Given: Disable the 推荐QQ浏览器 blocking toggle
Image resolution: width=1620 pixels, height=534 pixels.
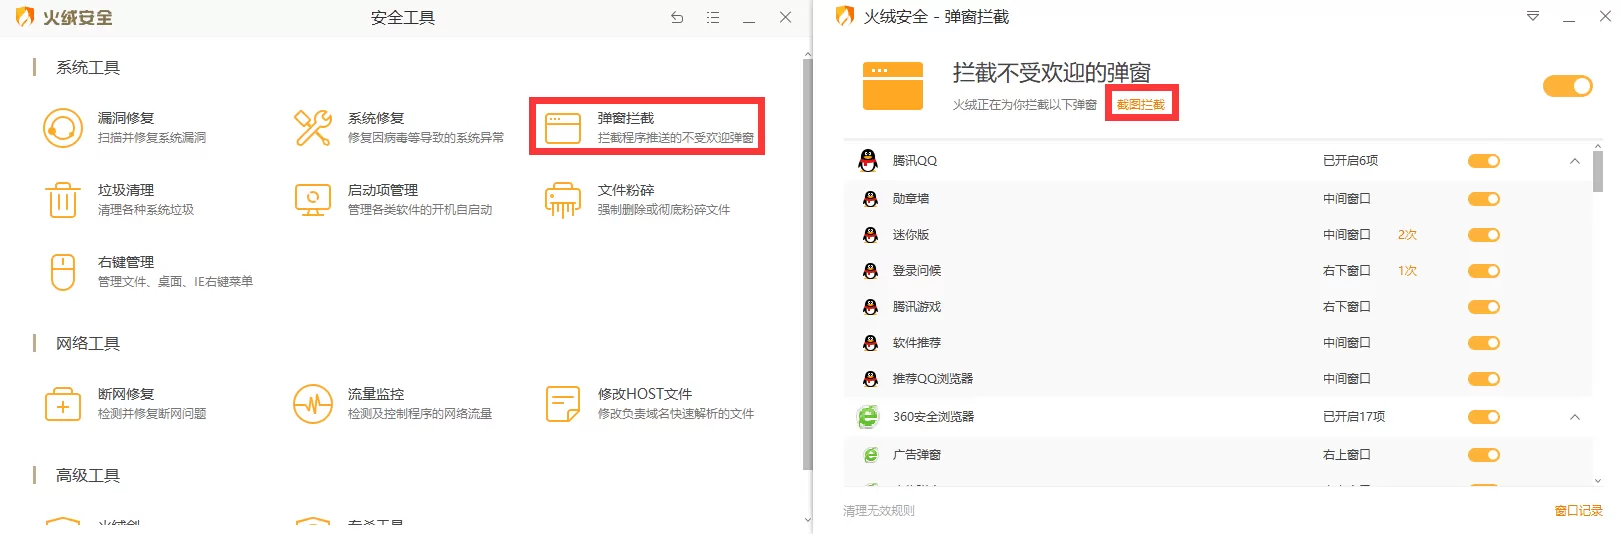Looking at the screenshot, I should [x=1484, y=379].
